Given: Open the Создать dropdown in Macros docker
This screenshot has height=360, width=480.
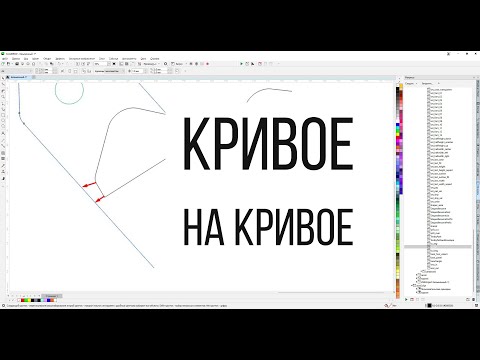Looking at the screenshot, I should coord(410,83).
